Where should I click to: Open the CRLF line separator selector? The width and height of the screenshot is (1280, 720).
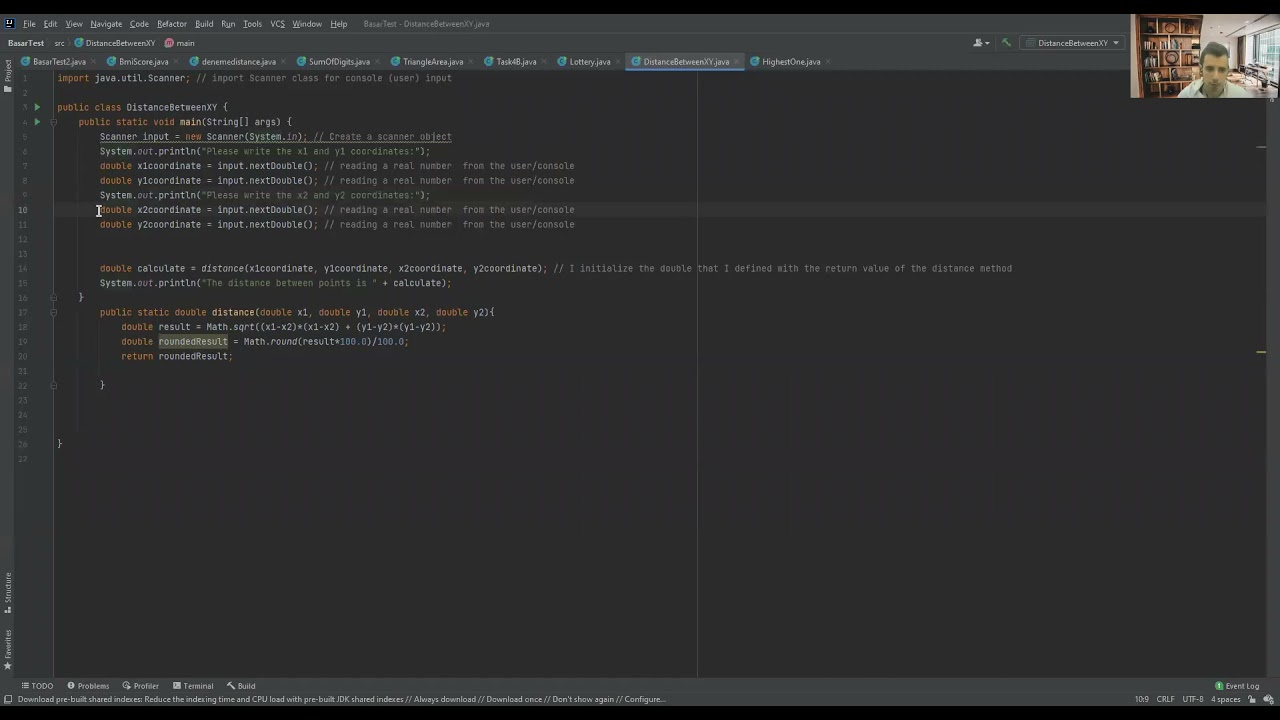(x=1165, y=700)
